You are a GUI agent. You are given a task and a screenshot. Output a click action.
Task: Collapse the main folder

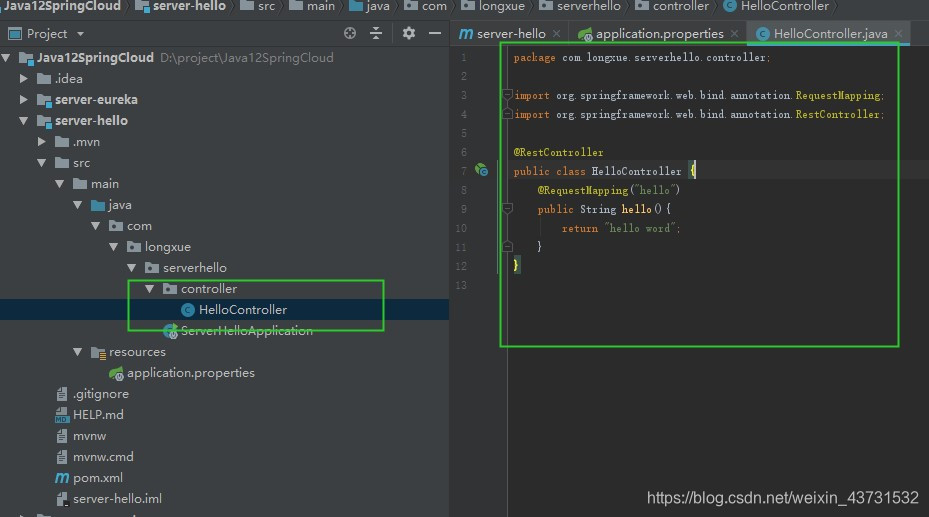[x=60, y=184]
